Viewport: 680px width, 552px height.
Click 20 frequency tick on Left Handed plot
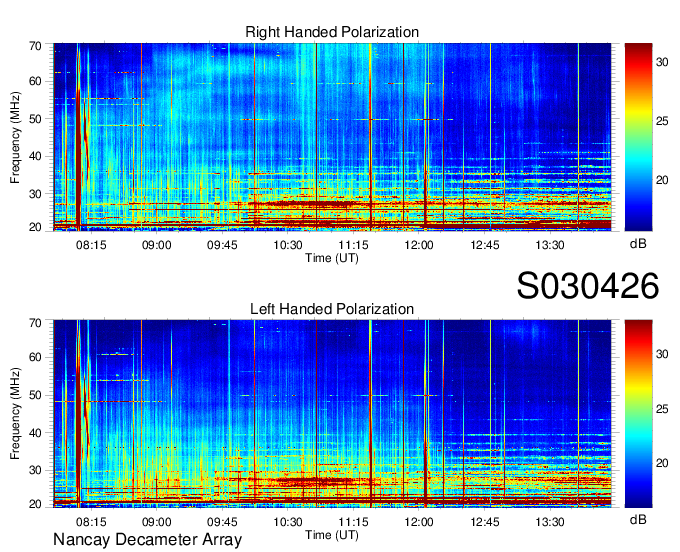pos(35,504)
